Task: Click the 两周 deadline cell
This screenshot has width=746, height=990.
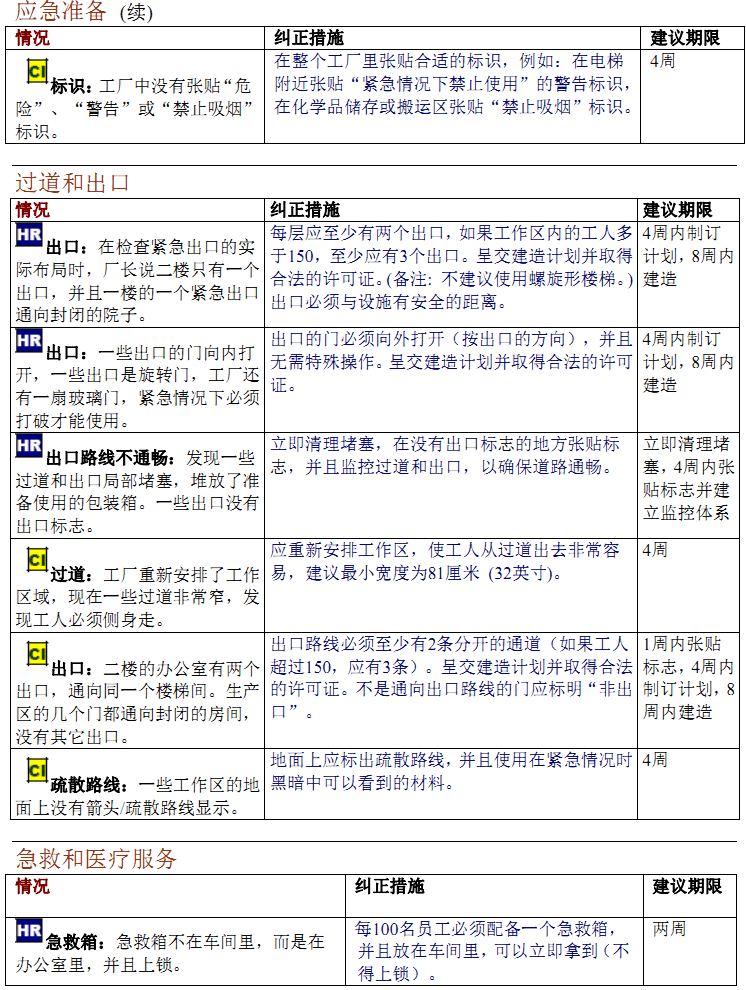Action: tap(669, 929)
